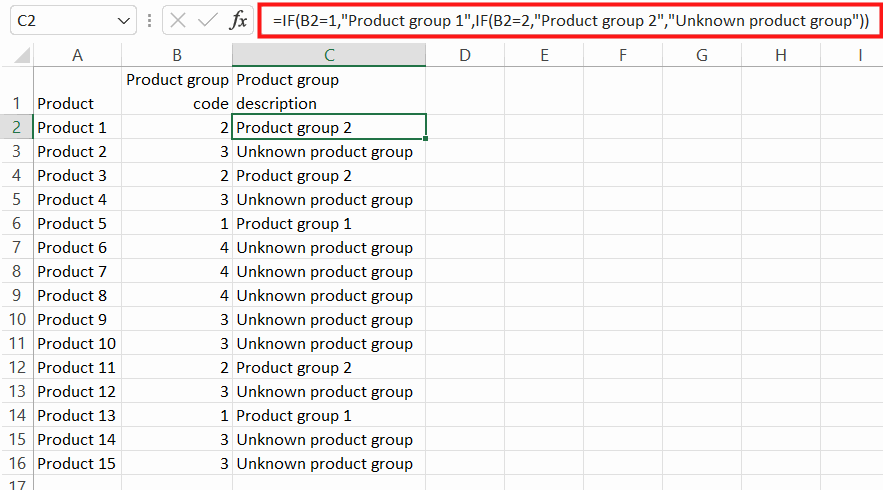Select row 10 header
This screenshot has width=883, height=490.
point(17,319)
